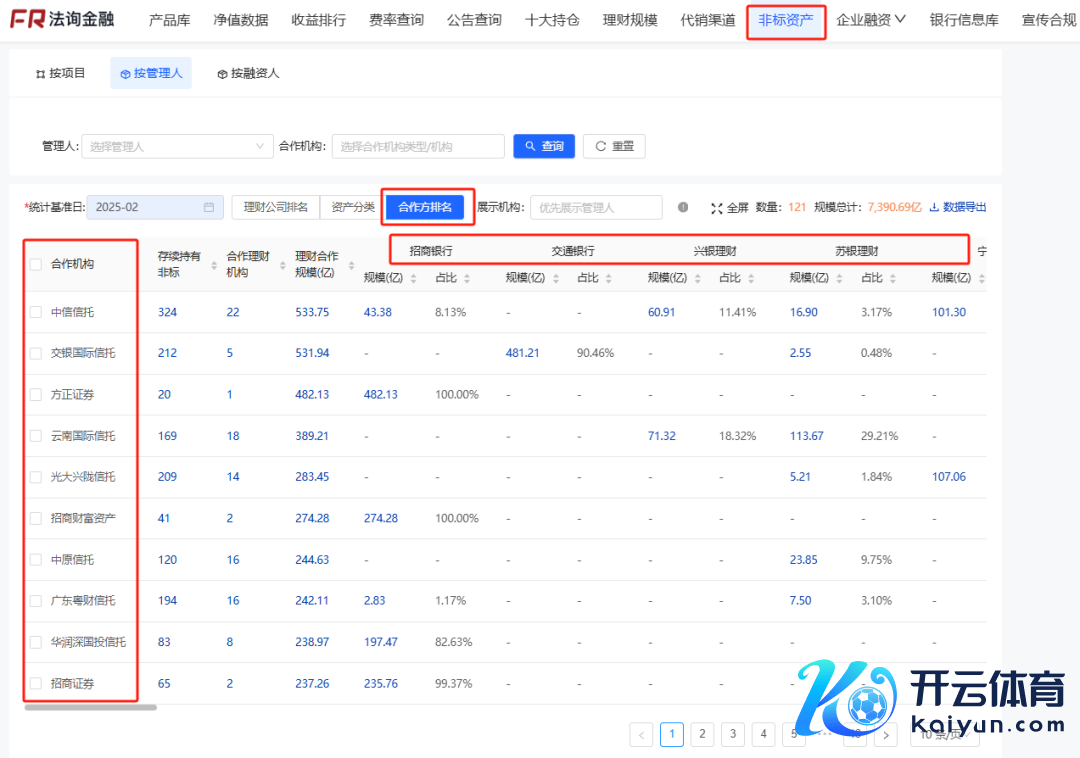Go to page 3 in pagination

click(x=733, y=735)
